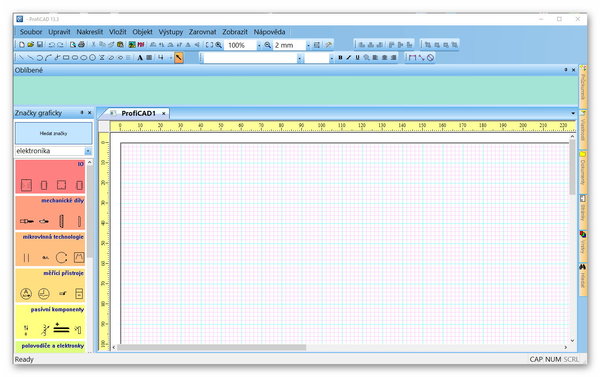Open the Objekt menu

[142, 32]
